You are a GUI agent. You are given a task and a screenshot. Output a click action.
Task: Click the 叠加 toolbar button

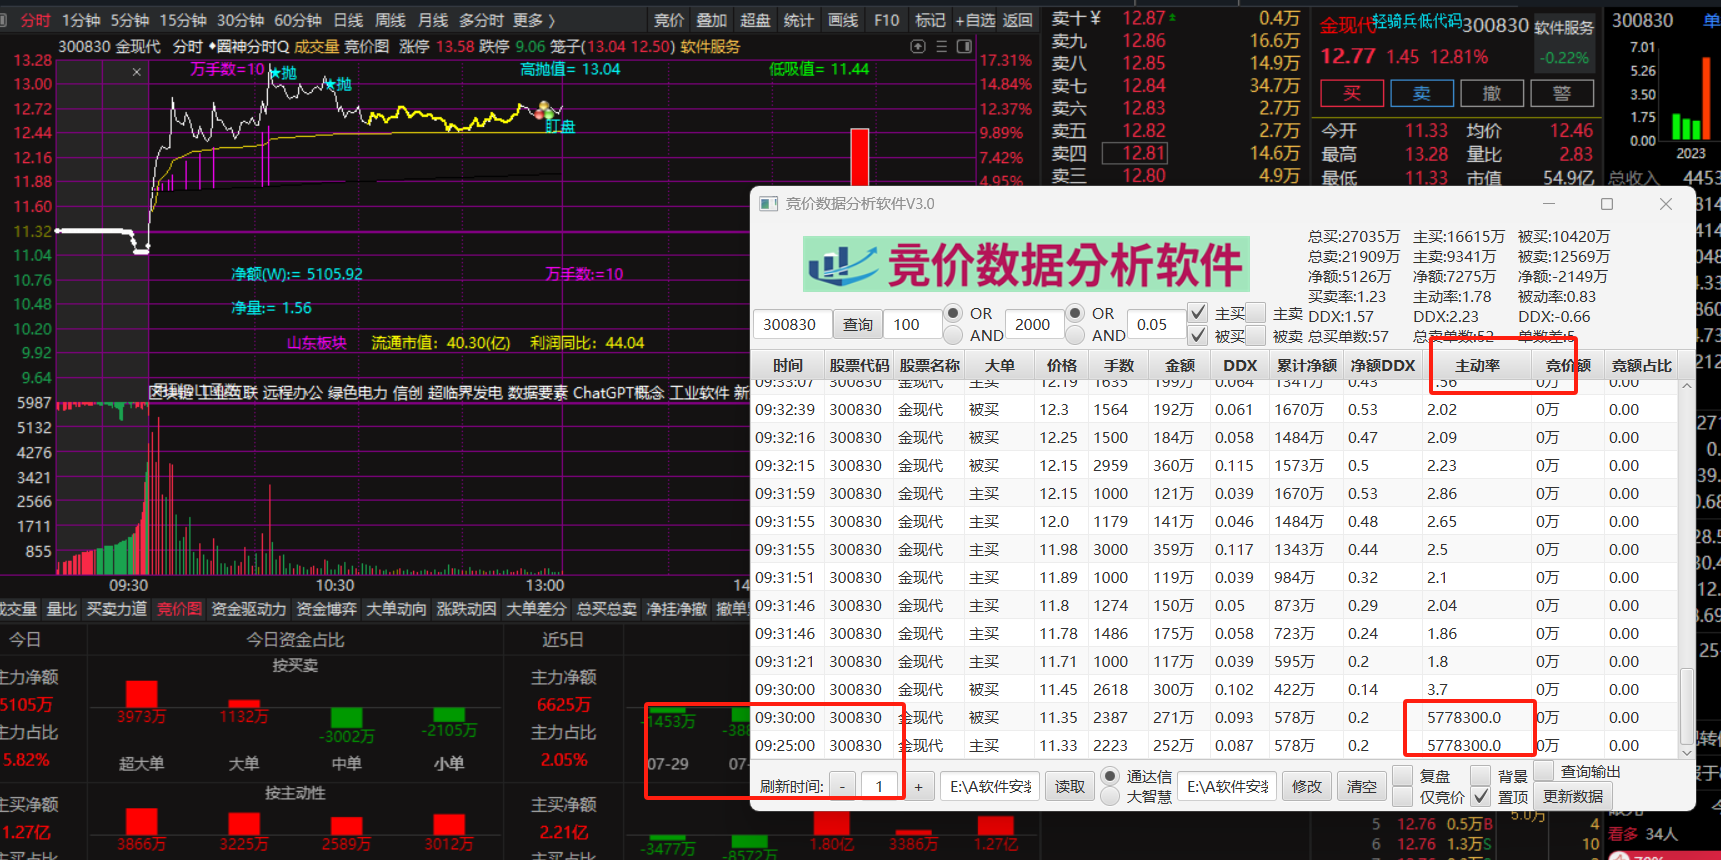[x=712, y=20]
